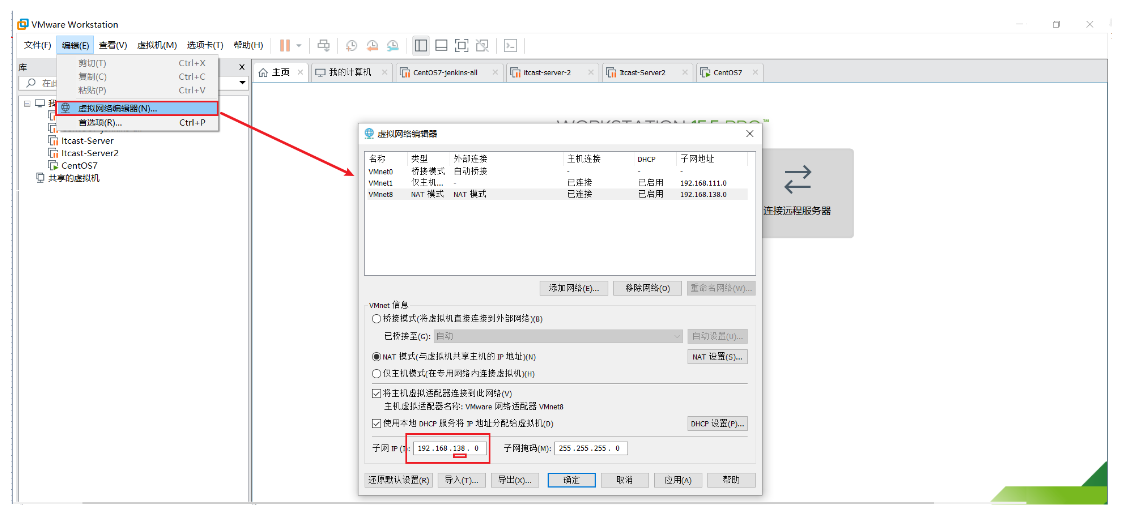Image resolution: width=1124 pixels, height=519 pixels.
Task: Click the 帮助 button in network editor
Action: click(x=731, y=480)
